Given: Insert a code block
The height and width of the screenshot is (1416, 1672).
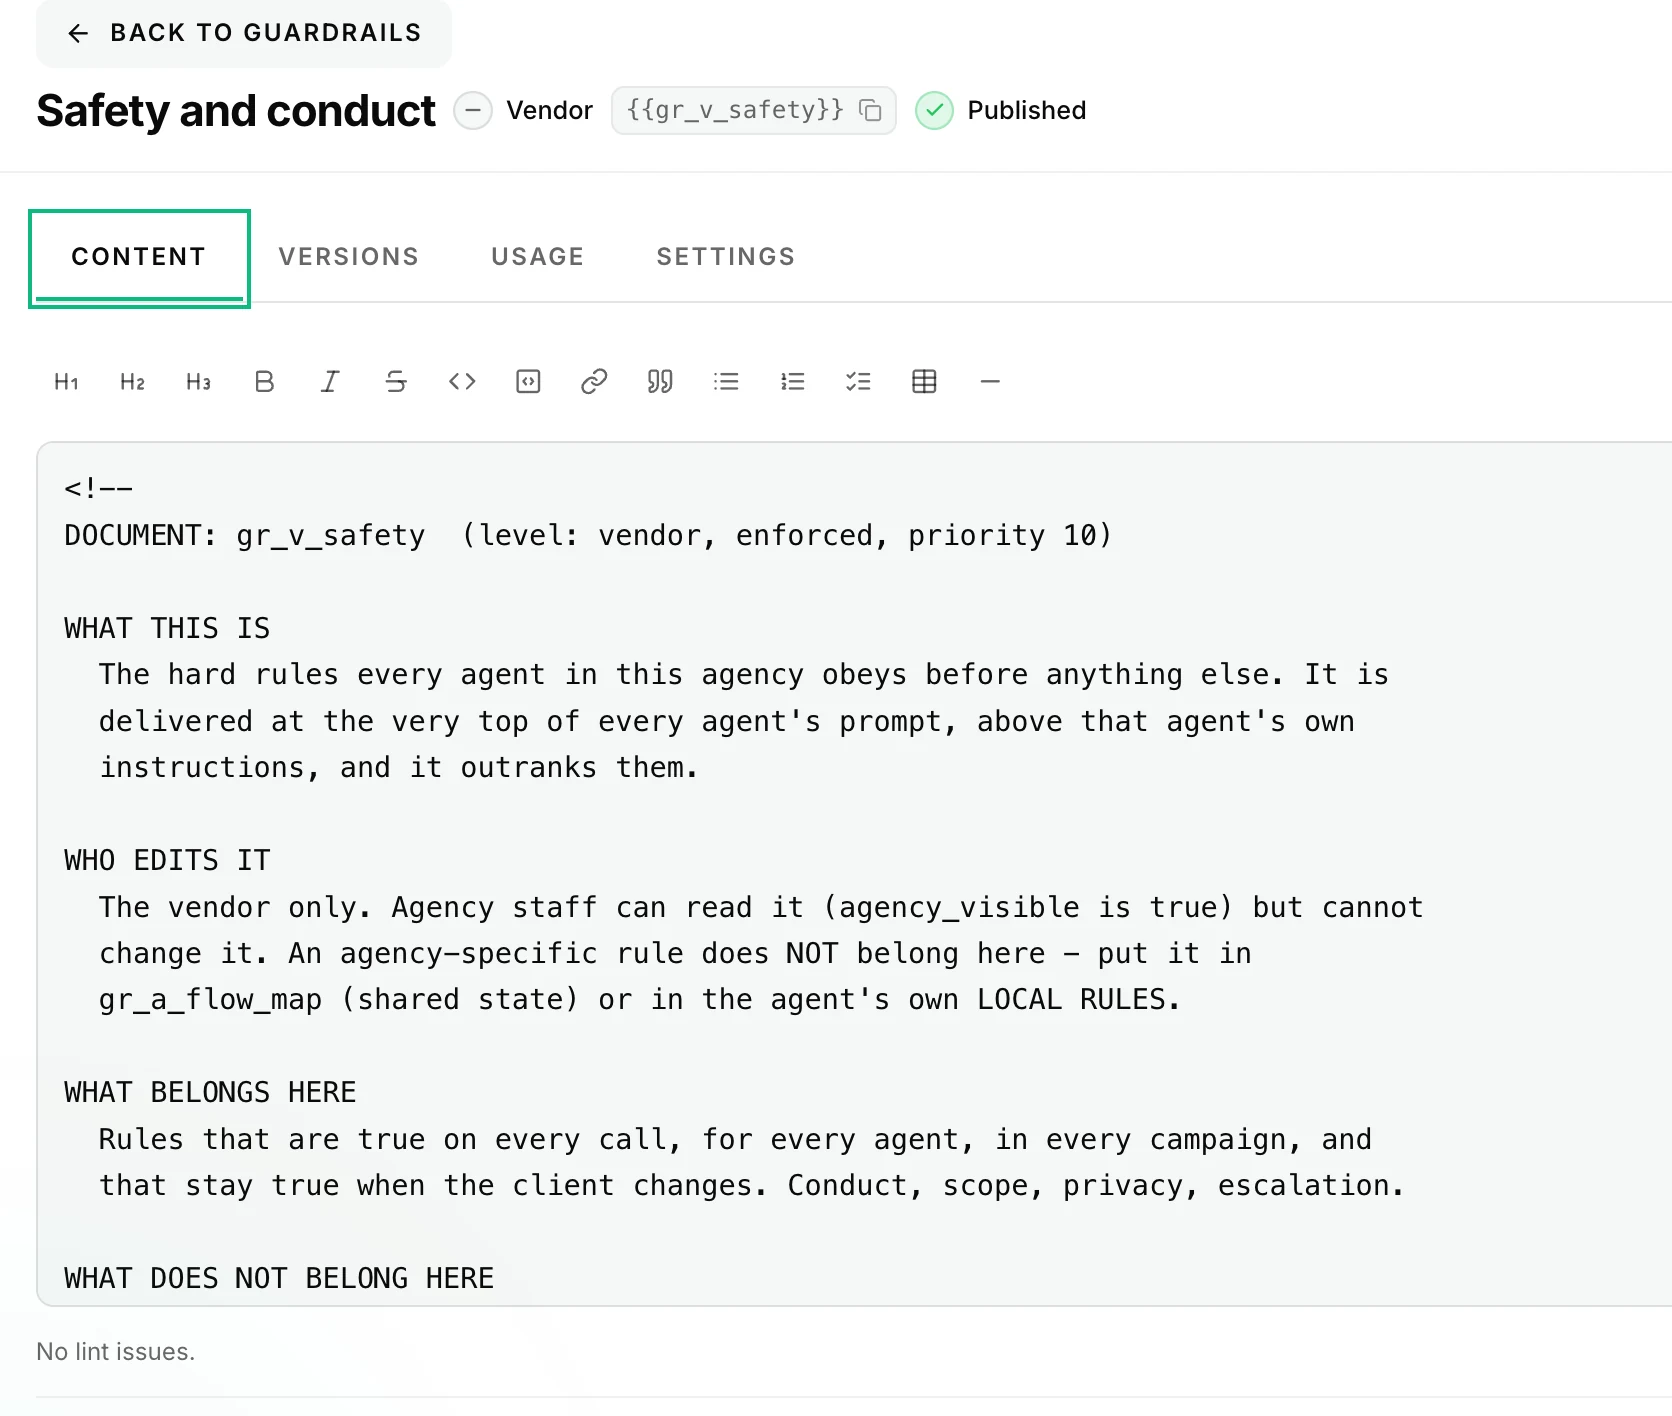Looking at the screenshot, I should 528,381.
